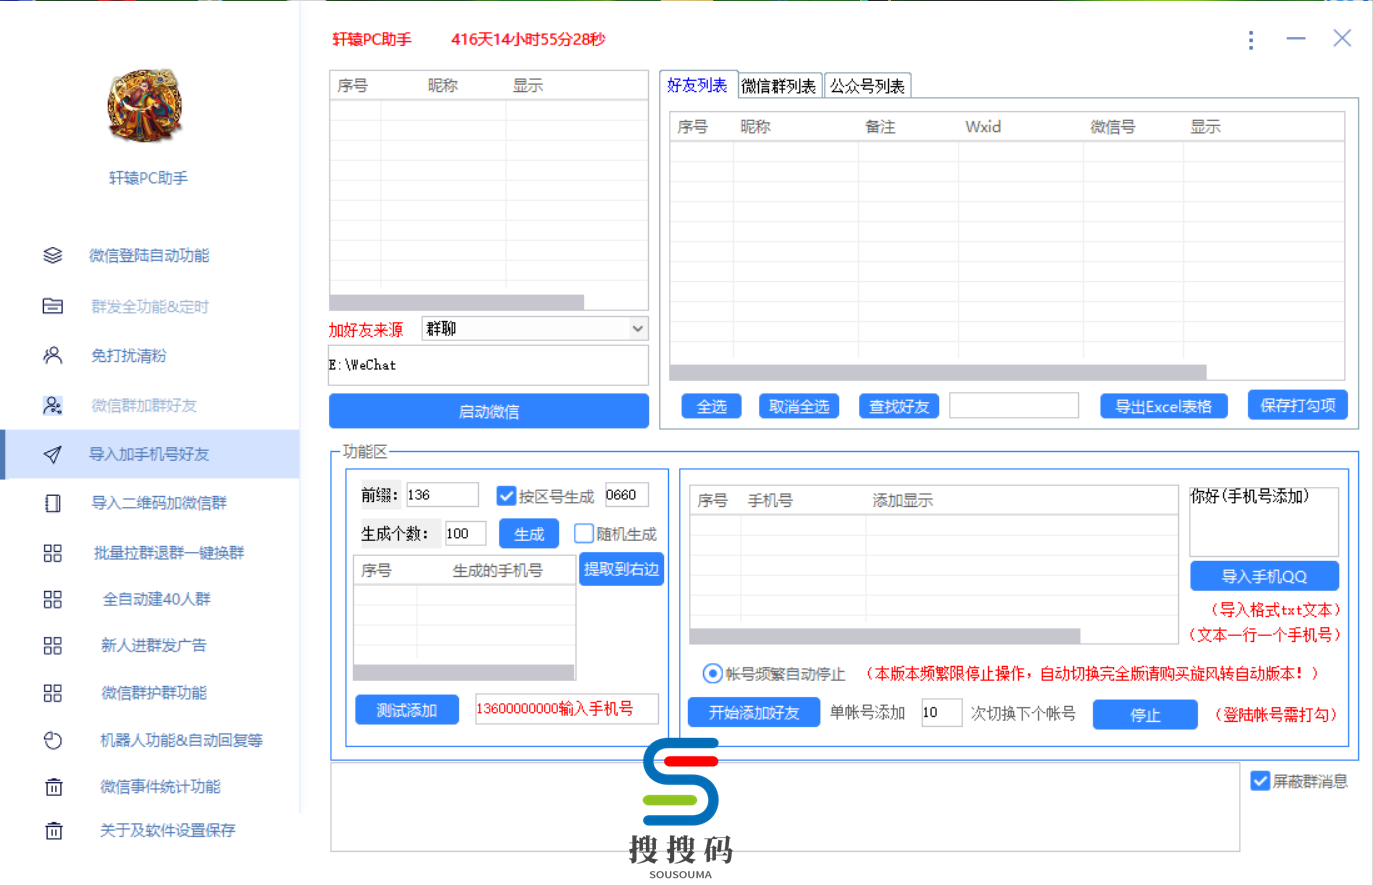Click the 开始添加好友 button
Image resolution: width=1373 pixels, height=885 pixels.
pyautogui.click(x=754, y=713)
